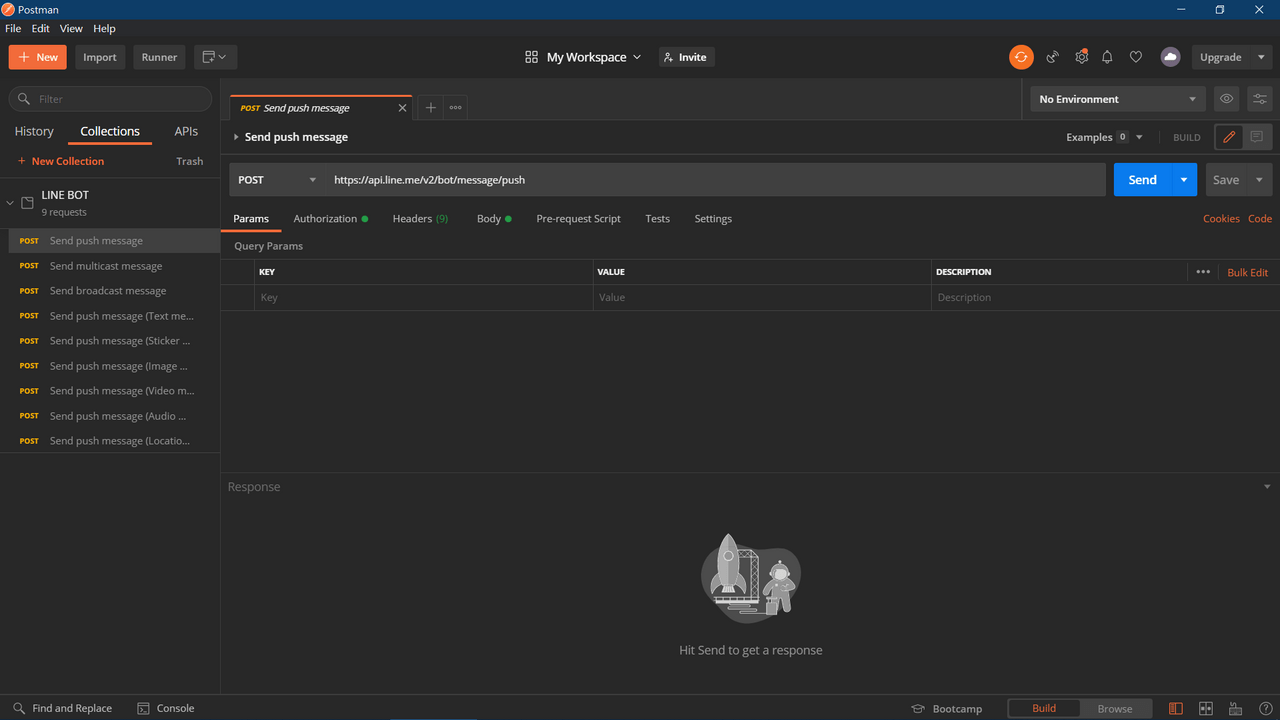Open the comments icon beside BUILD
The image size is (1280, 720).
point(1257,137)
